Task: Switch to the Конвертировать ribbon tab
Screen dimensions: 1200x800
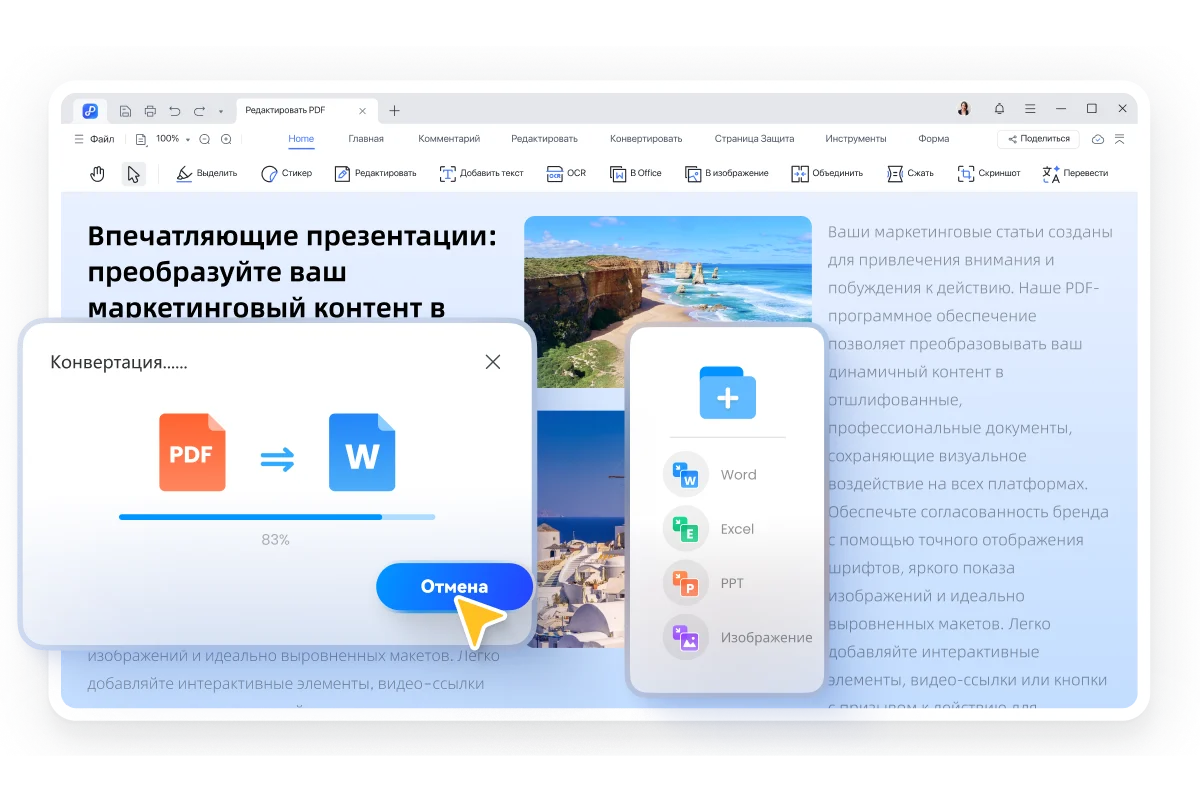Action: tap(646, 139)
